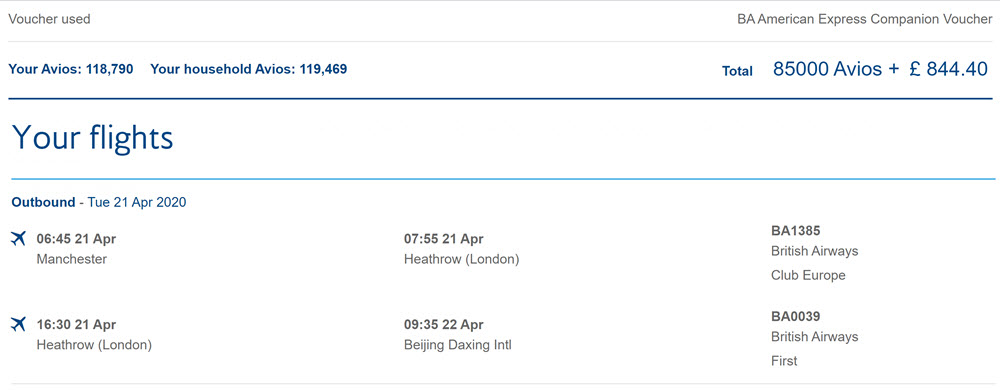The width and height of the screenshot is (1000, 390).
Task: Click British Airways under BA1385
Action: [814, 251]
